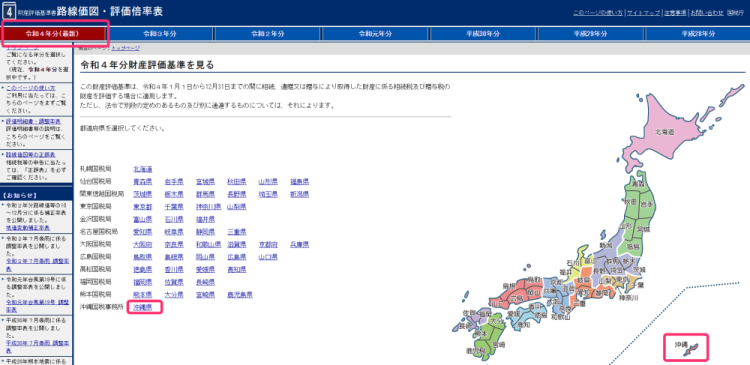Viewport: 750px width, 365px height.
Task: Click the number 4 logo icon
Action: point(9,11)
